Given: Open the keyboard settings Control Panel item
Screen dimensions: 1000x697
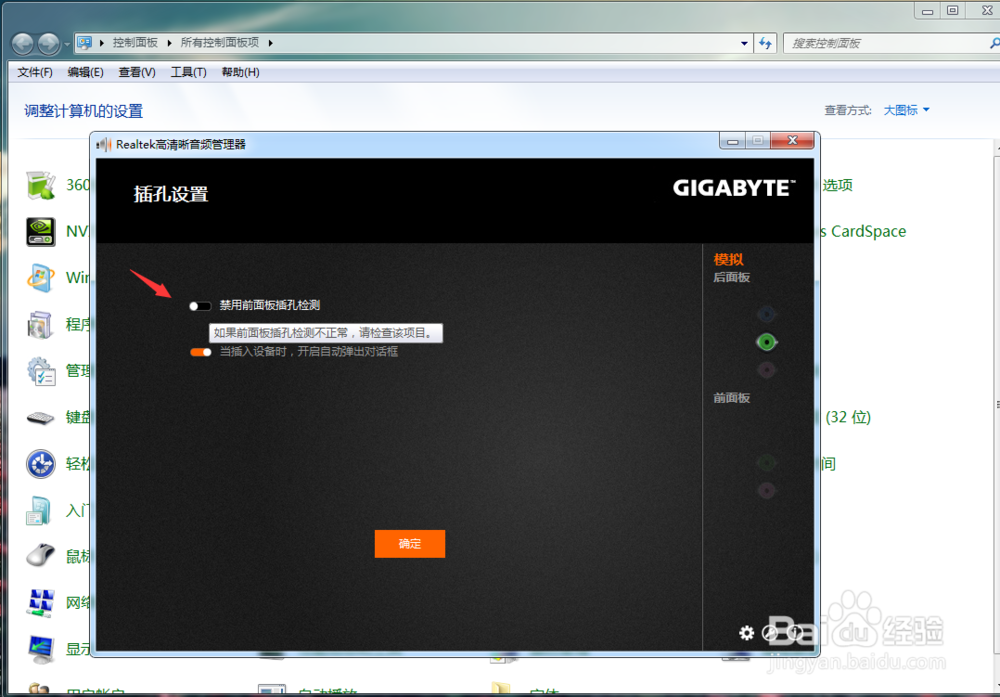Looking at the screenshot, I should [x=41, y=417].
